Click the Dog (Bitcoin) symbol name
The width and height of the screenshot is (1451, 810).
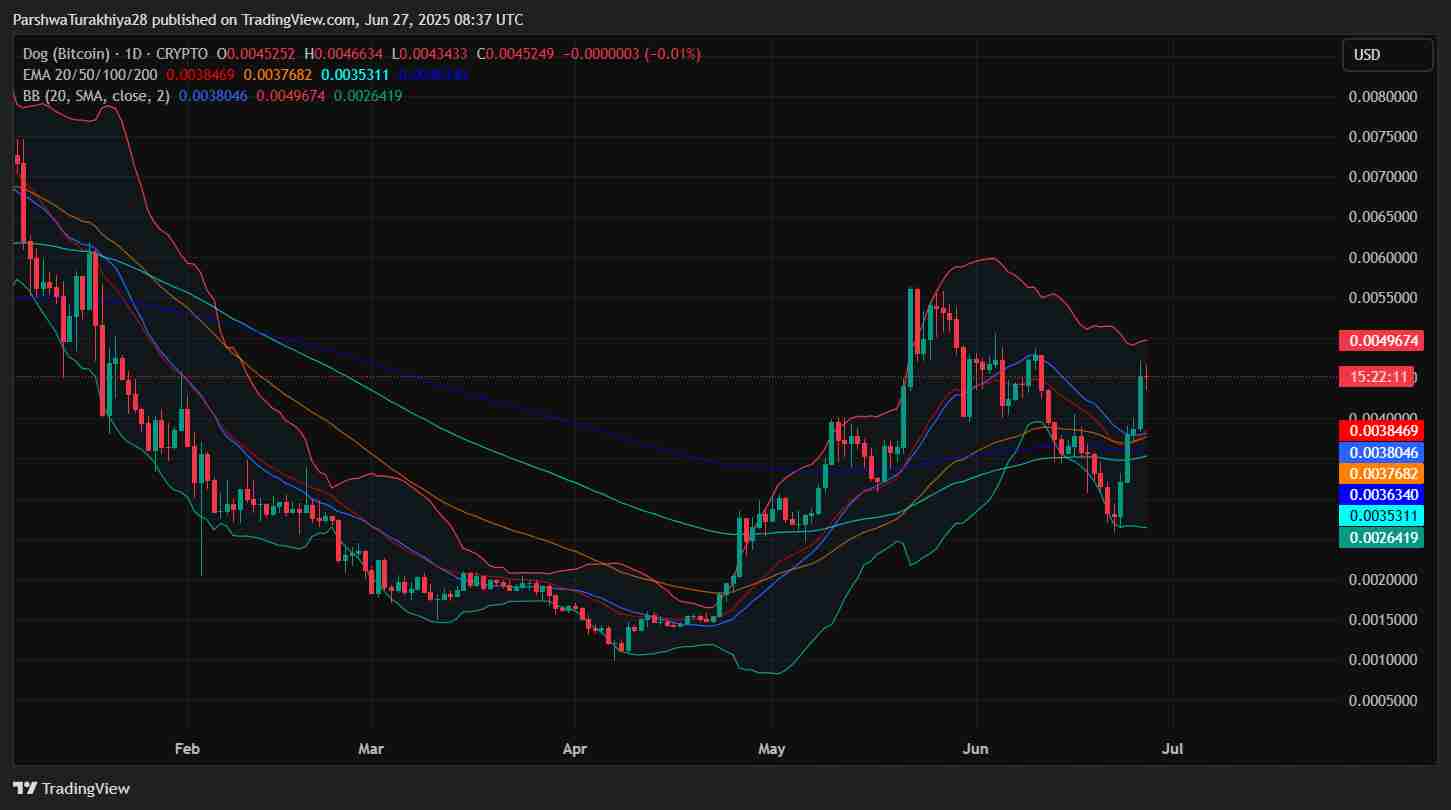(66, 54)
